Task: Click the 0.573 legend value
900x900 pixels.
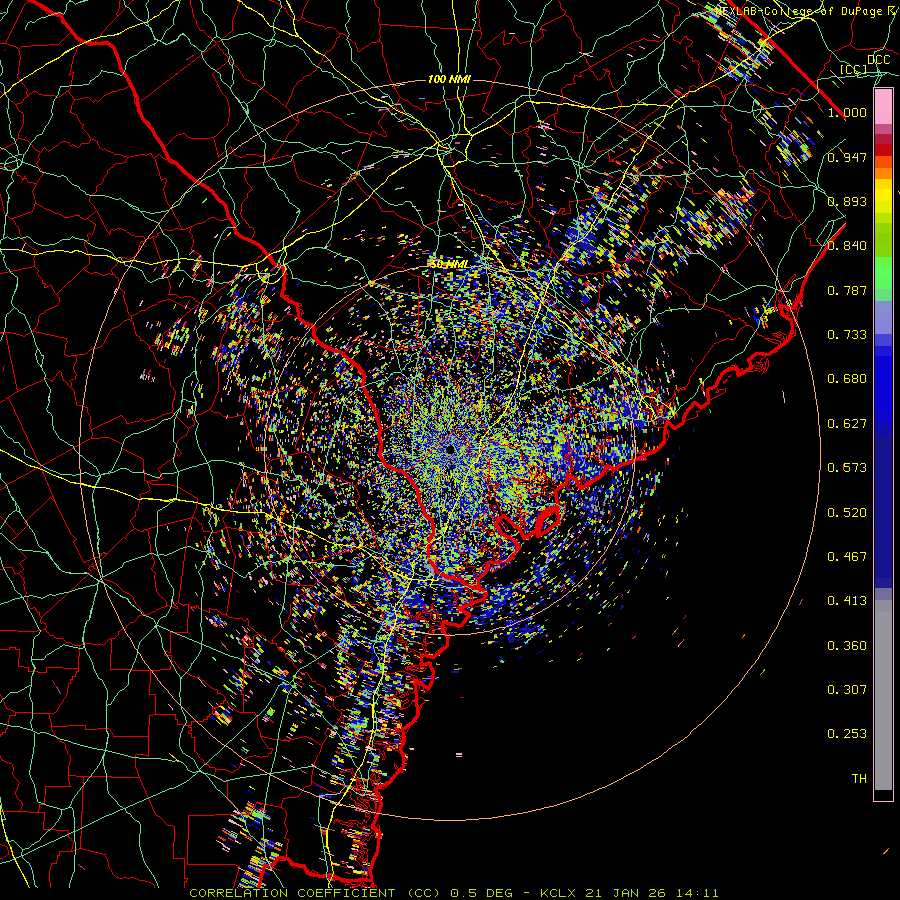Action: [847, 468]
